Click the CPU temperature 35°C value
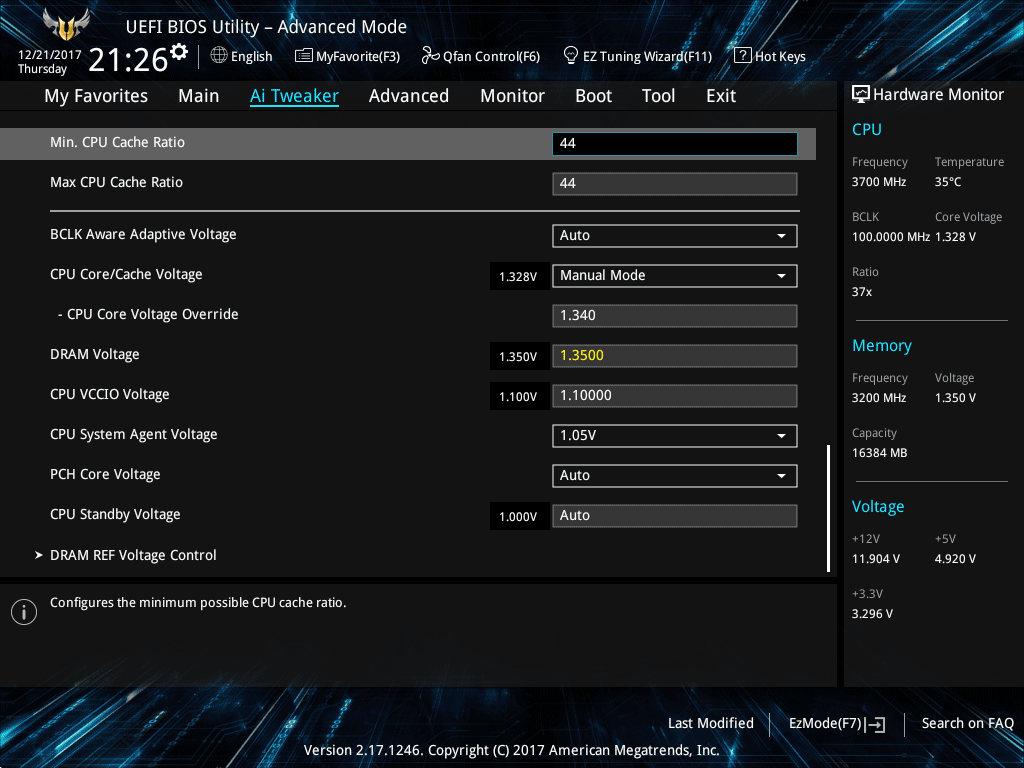 pos(948,182)
